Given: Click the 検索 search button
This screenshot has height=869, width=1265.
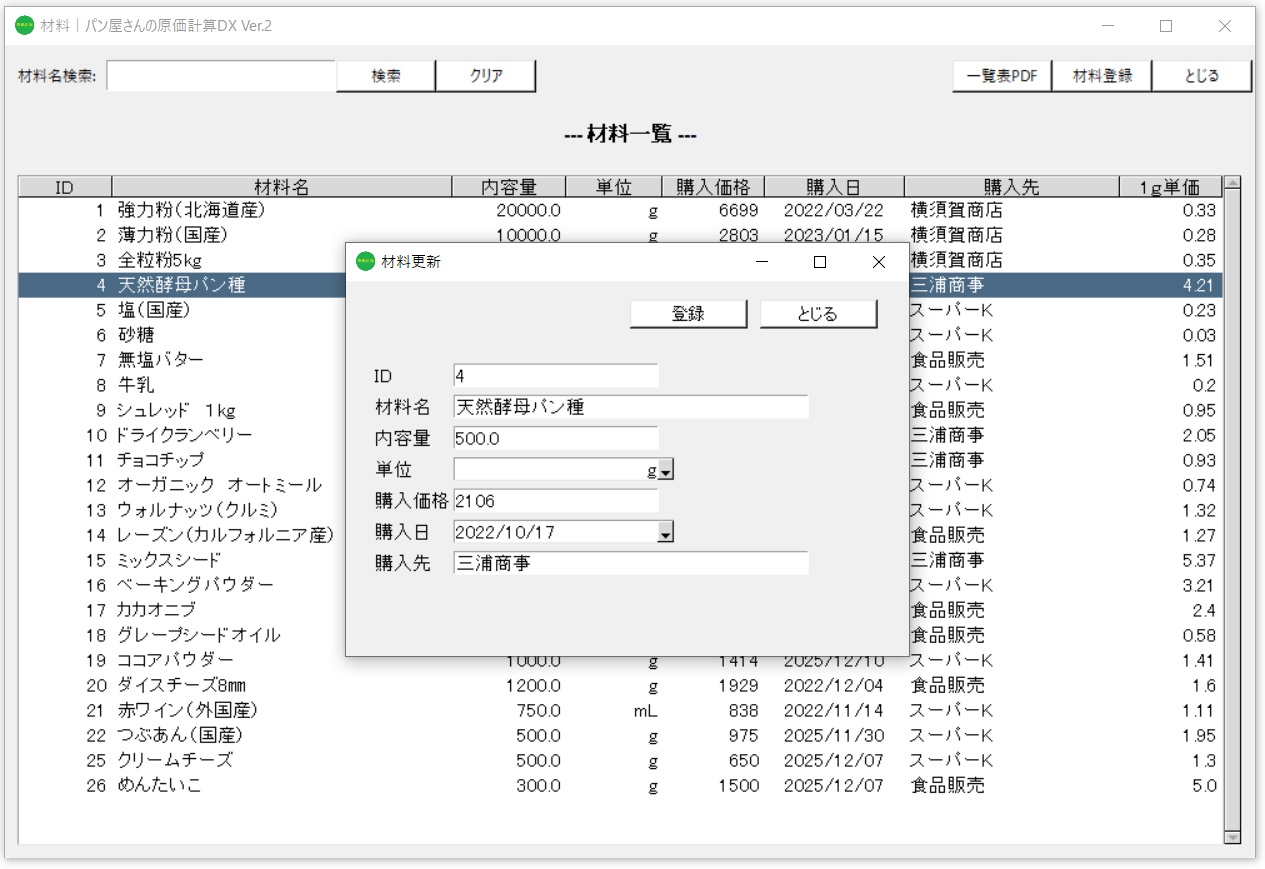Looking at the screenshot, I should [385, 75].
